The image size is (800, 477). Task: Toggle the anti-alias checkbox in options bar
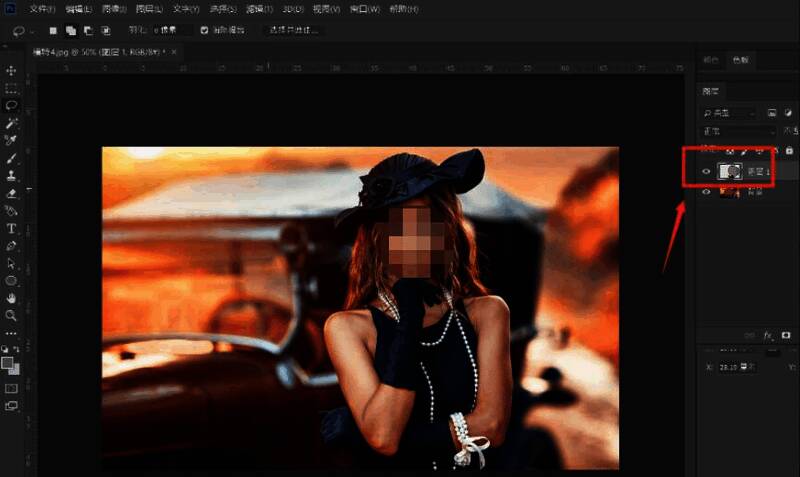tap(205, 30)
